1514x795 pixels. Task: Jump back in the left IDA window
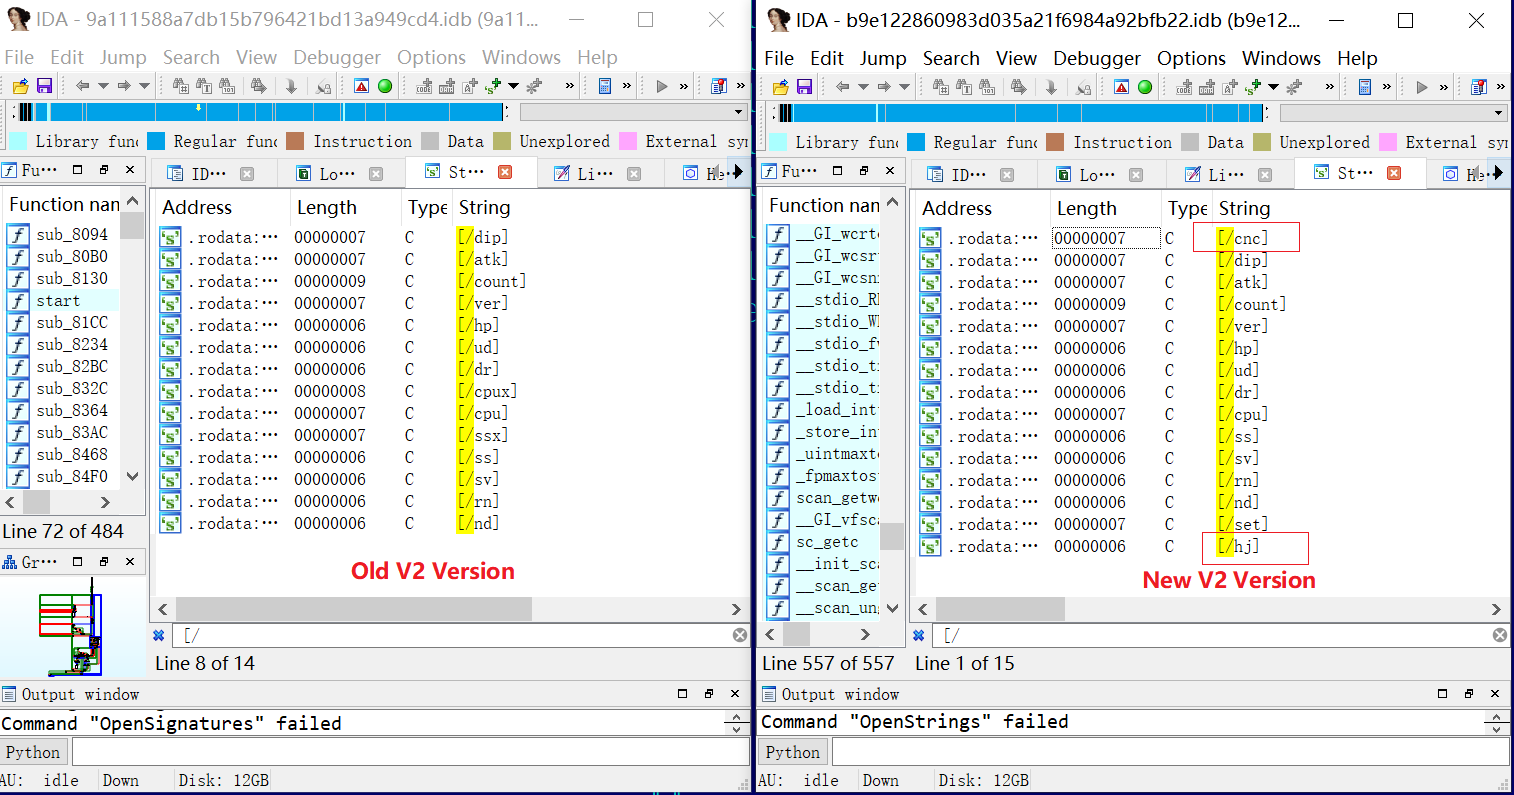[82, 86]
